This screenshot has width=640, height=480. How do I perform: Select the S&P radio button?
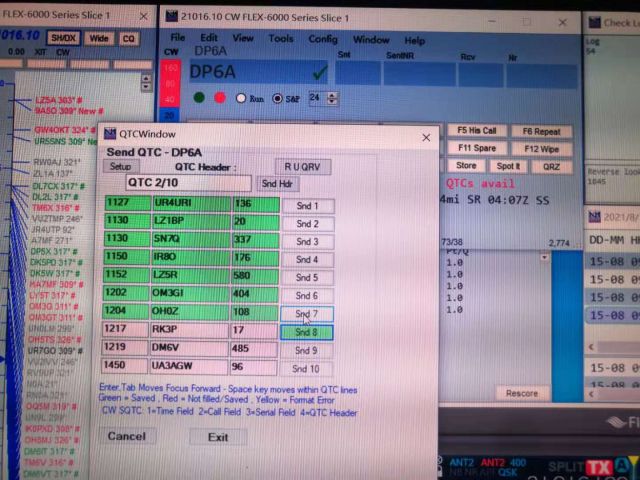coord(278,98)
